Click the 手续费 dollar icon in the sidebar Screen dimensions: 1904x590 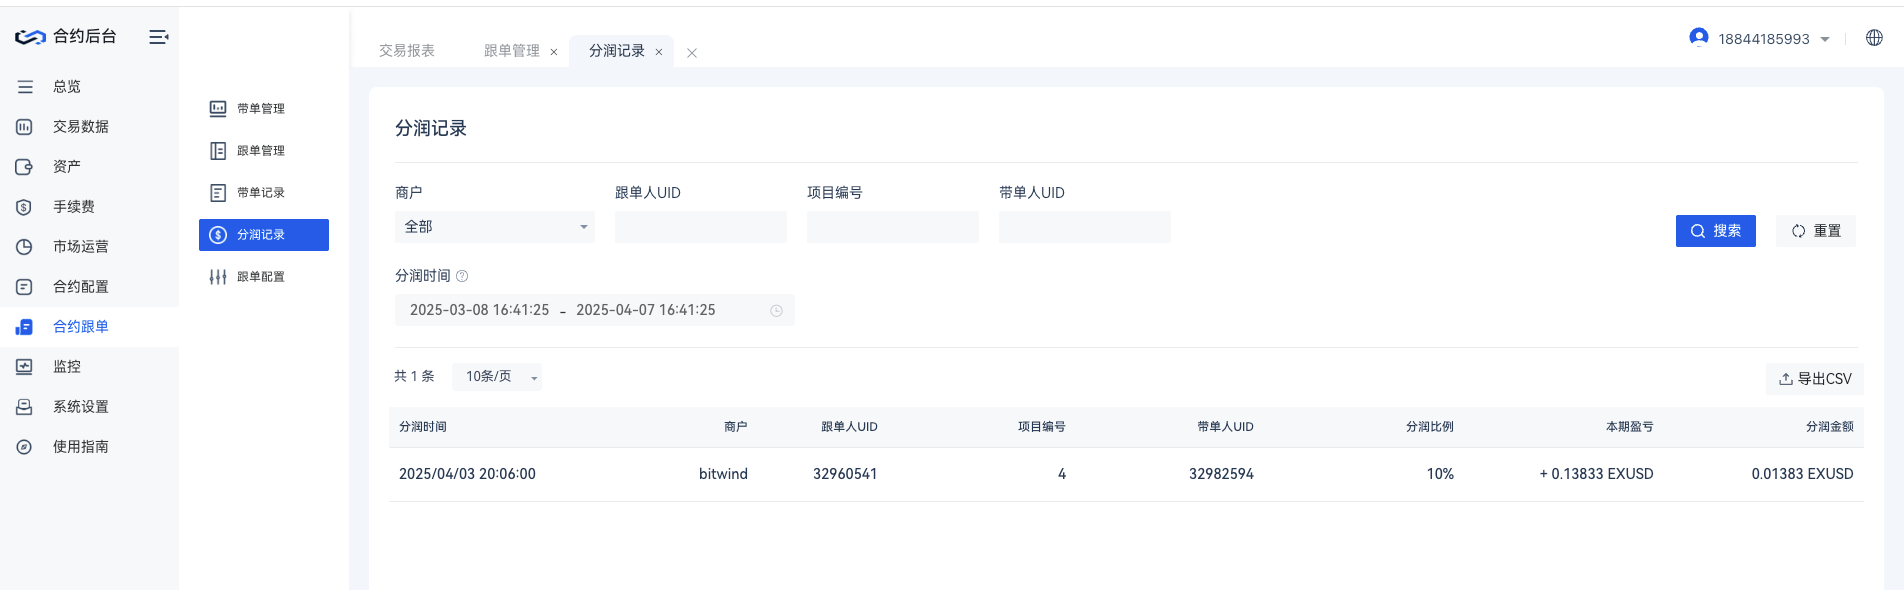click(x=25, y=207)
